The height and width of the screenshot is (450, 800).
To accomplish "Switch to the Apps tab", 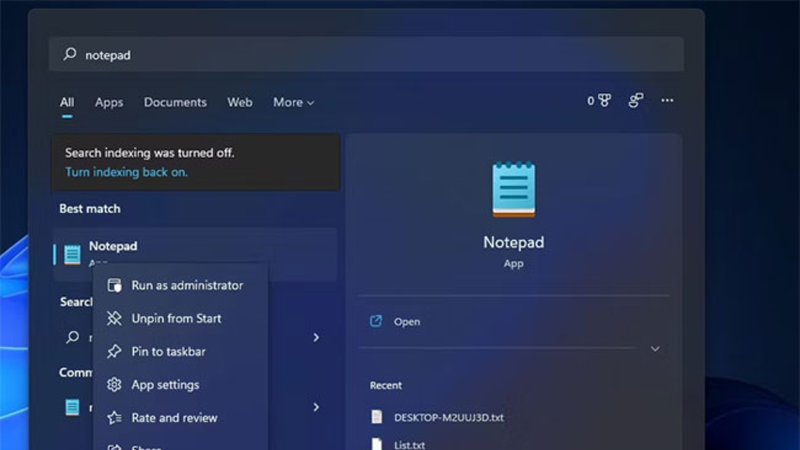I will point(109,102).
